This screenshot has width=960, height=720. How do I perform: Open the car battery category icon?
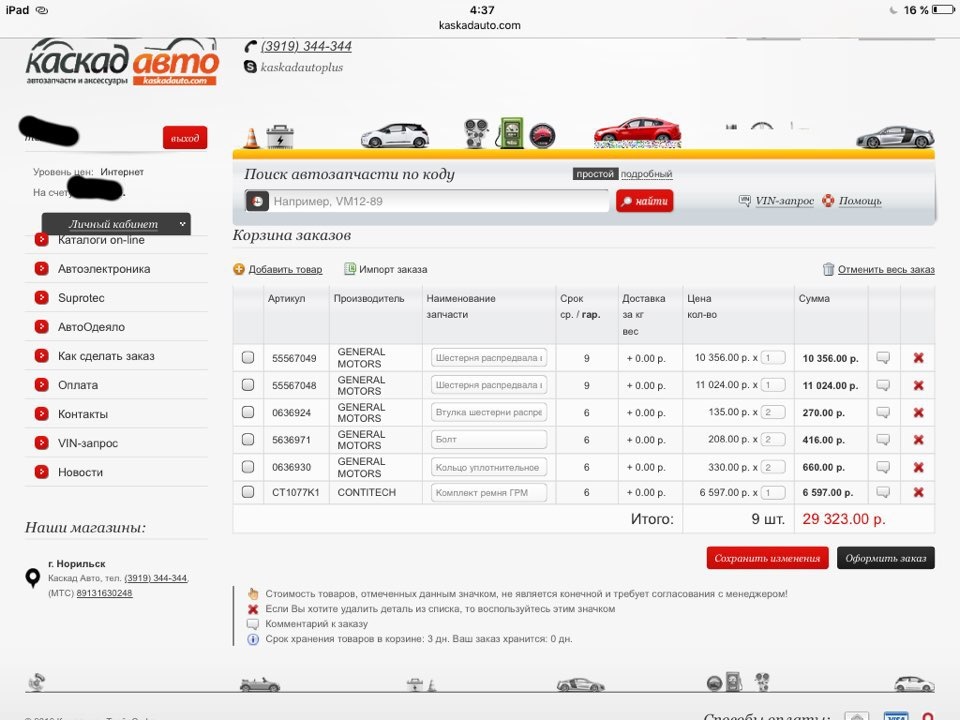coord(280,137)
